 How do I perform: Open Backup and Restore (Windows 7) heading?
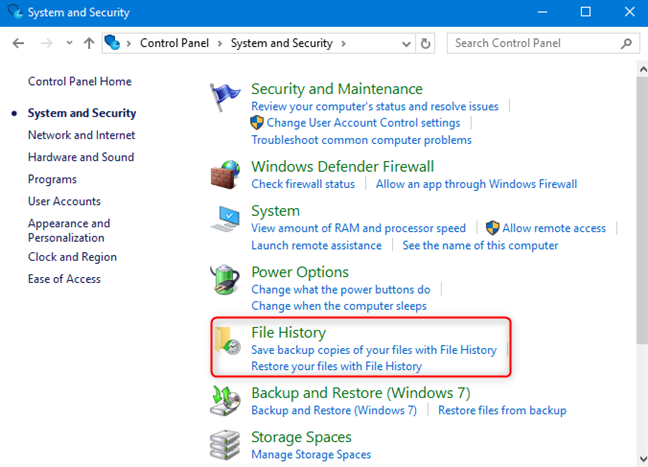361,393
